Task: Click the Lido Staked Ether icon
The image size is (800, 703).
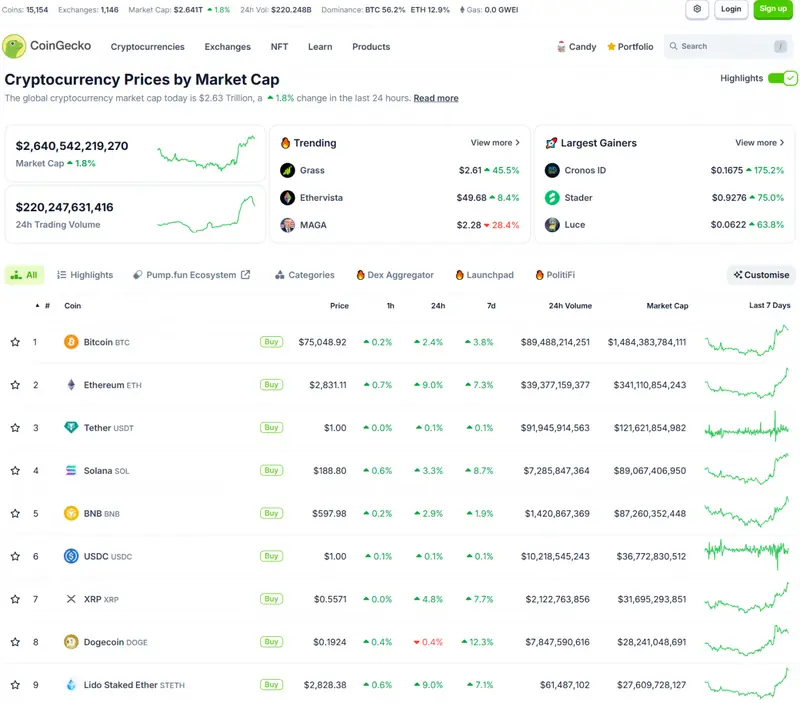Action: [x=71, y=685]
